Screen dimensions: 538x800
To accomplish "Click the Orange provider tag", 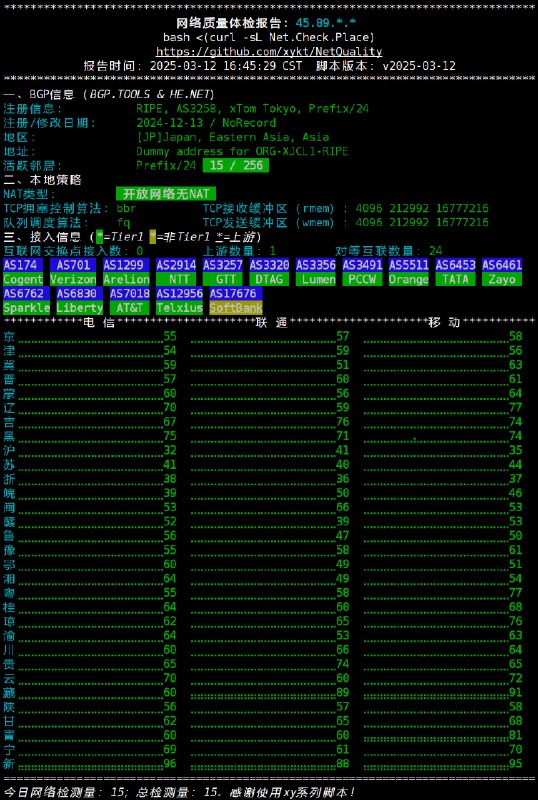I will pos(409,279).
